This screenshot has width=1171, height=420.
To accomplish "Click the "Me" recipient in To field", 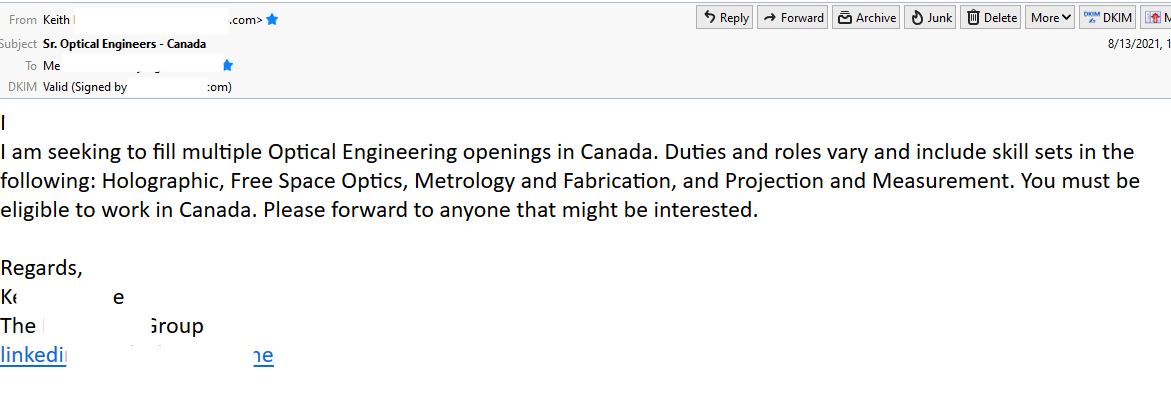I will [x=52, y=66].
